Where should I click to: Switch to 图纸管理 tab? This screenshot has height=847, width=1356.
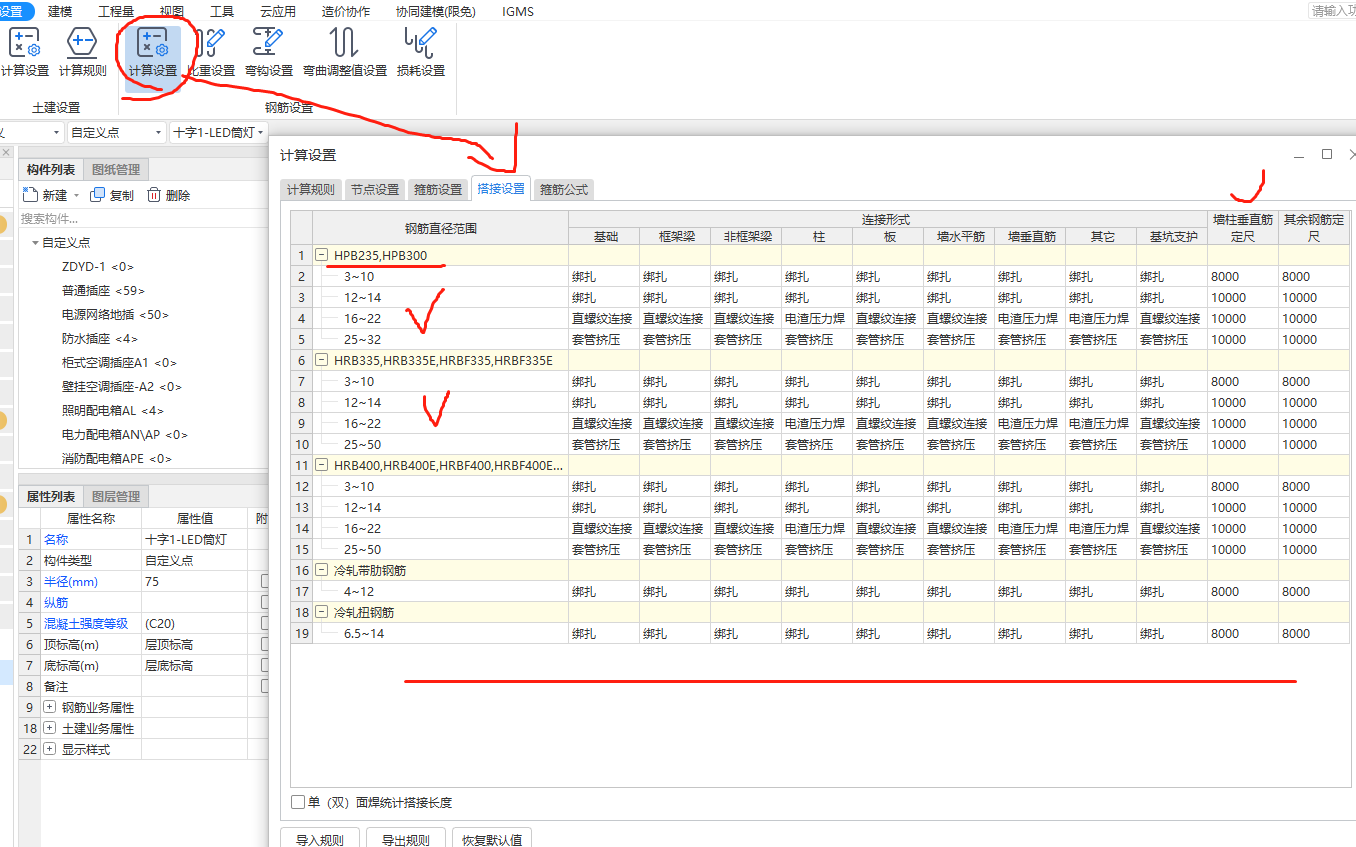click(x=116, y=170)
